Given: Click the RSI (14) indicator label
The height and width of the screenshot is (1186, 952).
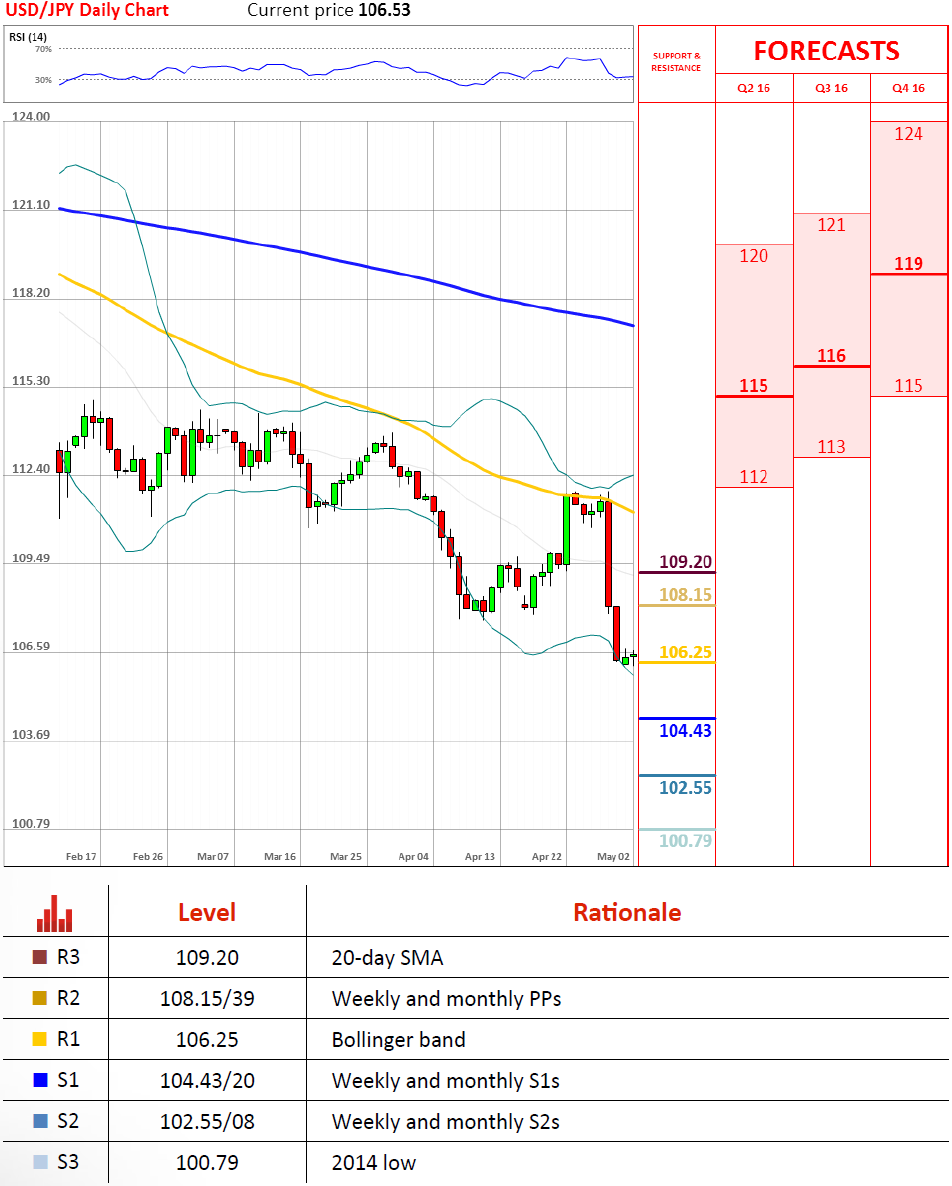Looking at the screenshot, I should point(28,37).
